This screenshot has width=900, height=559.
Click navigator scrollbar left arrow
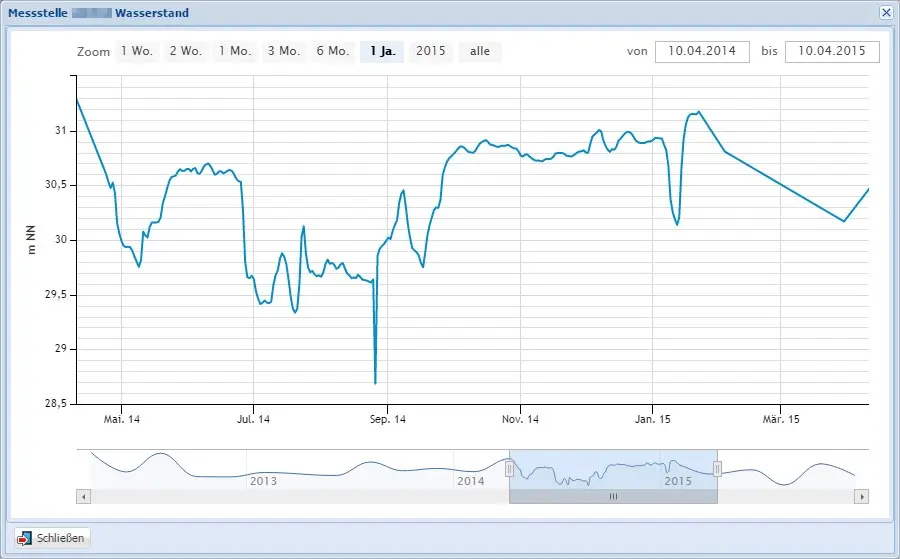[x=84, y=496]
